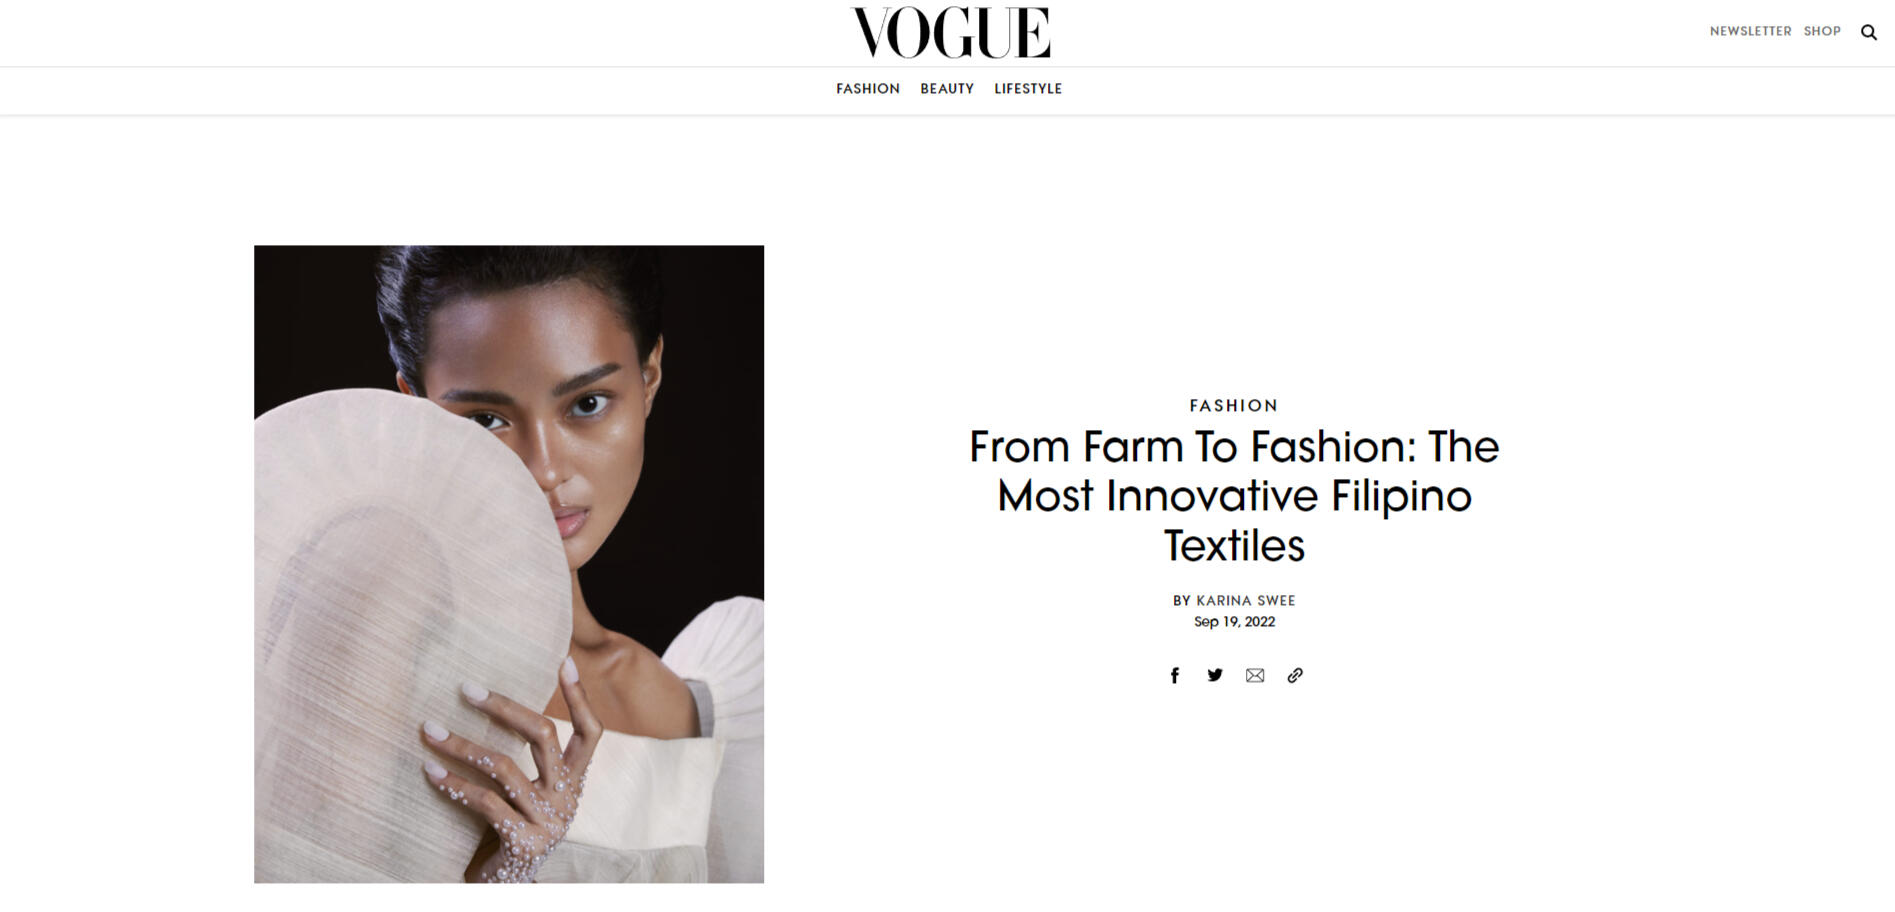
Task: Open the article's model portrait image
Action: click(x=509, y=564)
